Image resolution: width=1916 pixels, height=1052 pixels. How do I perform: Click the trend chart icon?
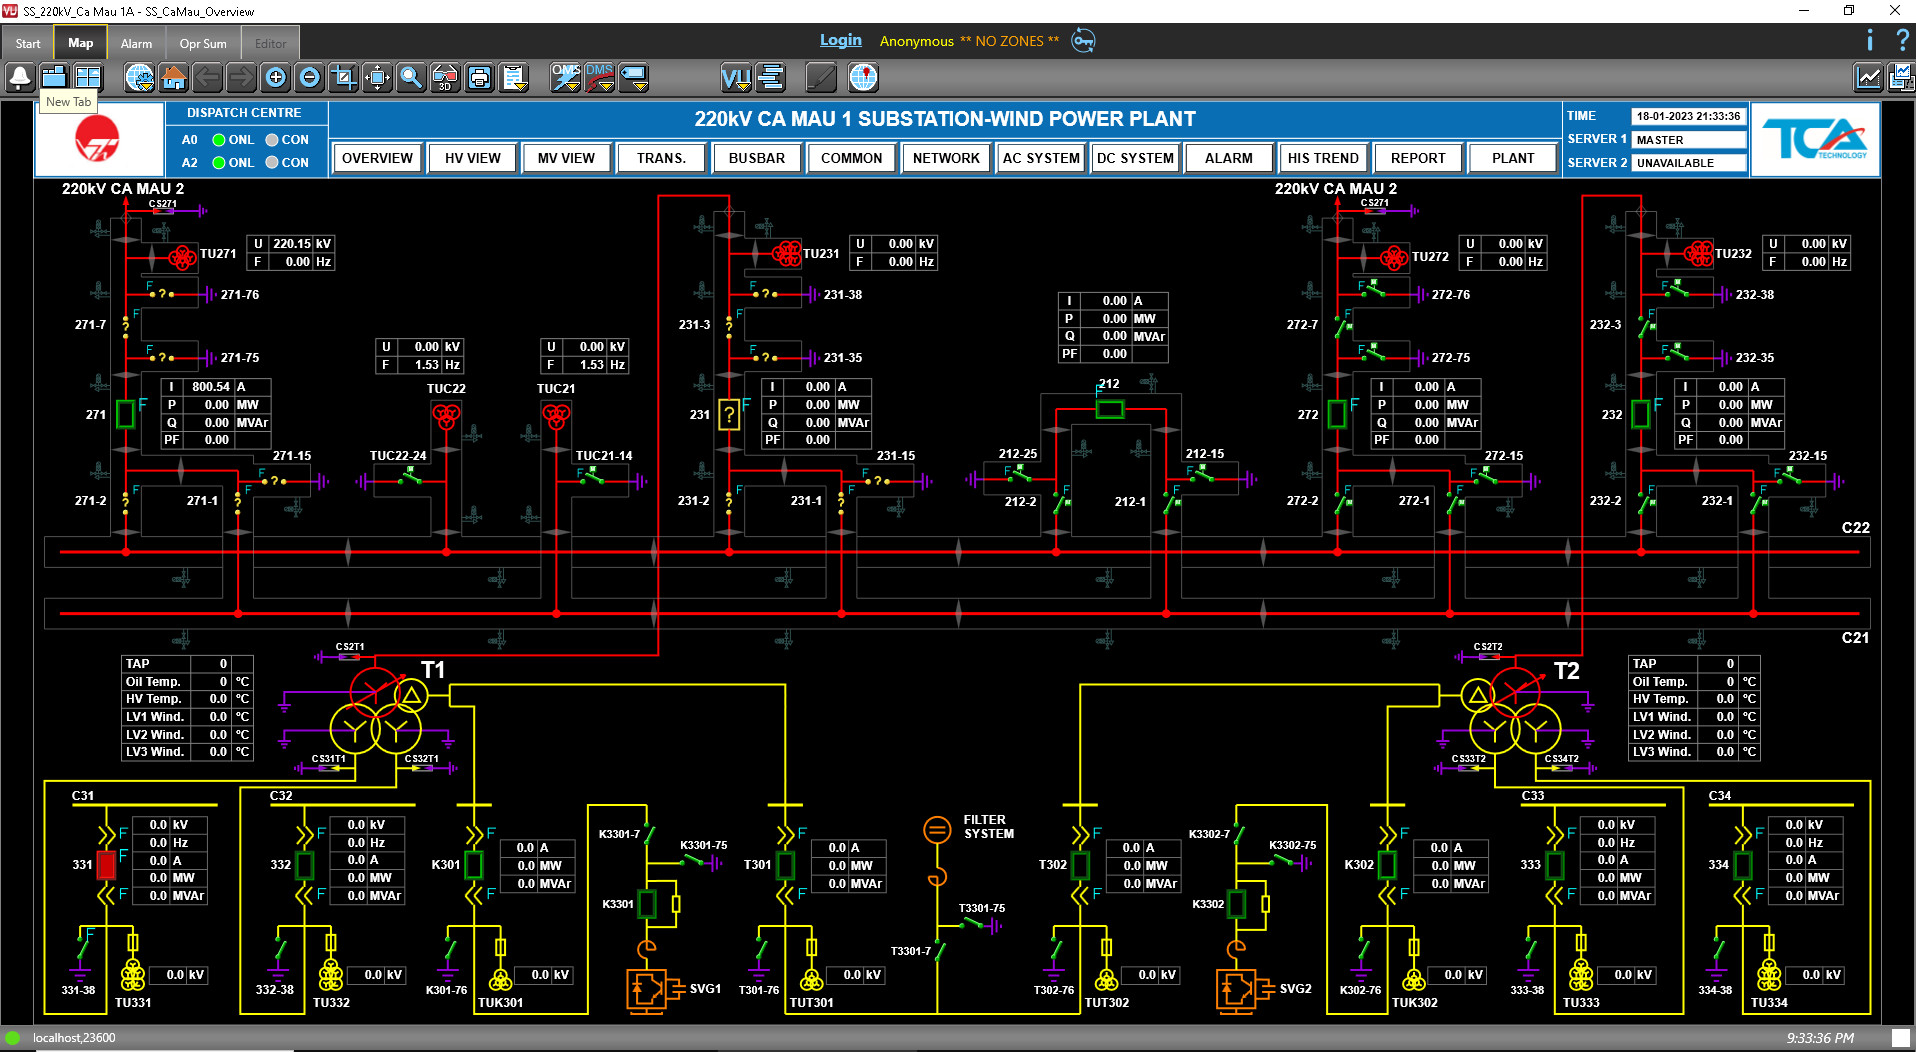point(1867,77)
